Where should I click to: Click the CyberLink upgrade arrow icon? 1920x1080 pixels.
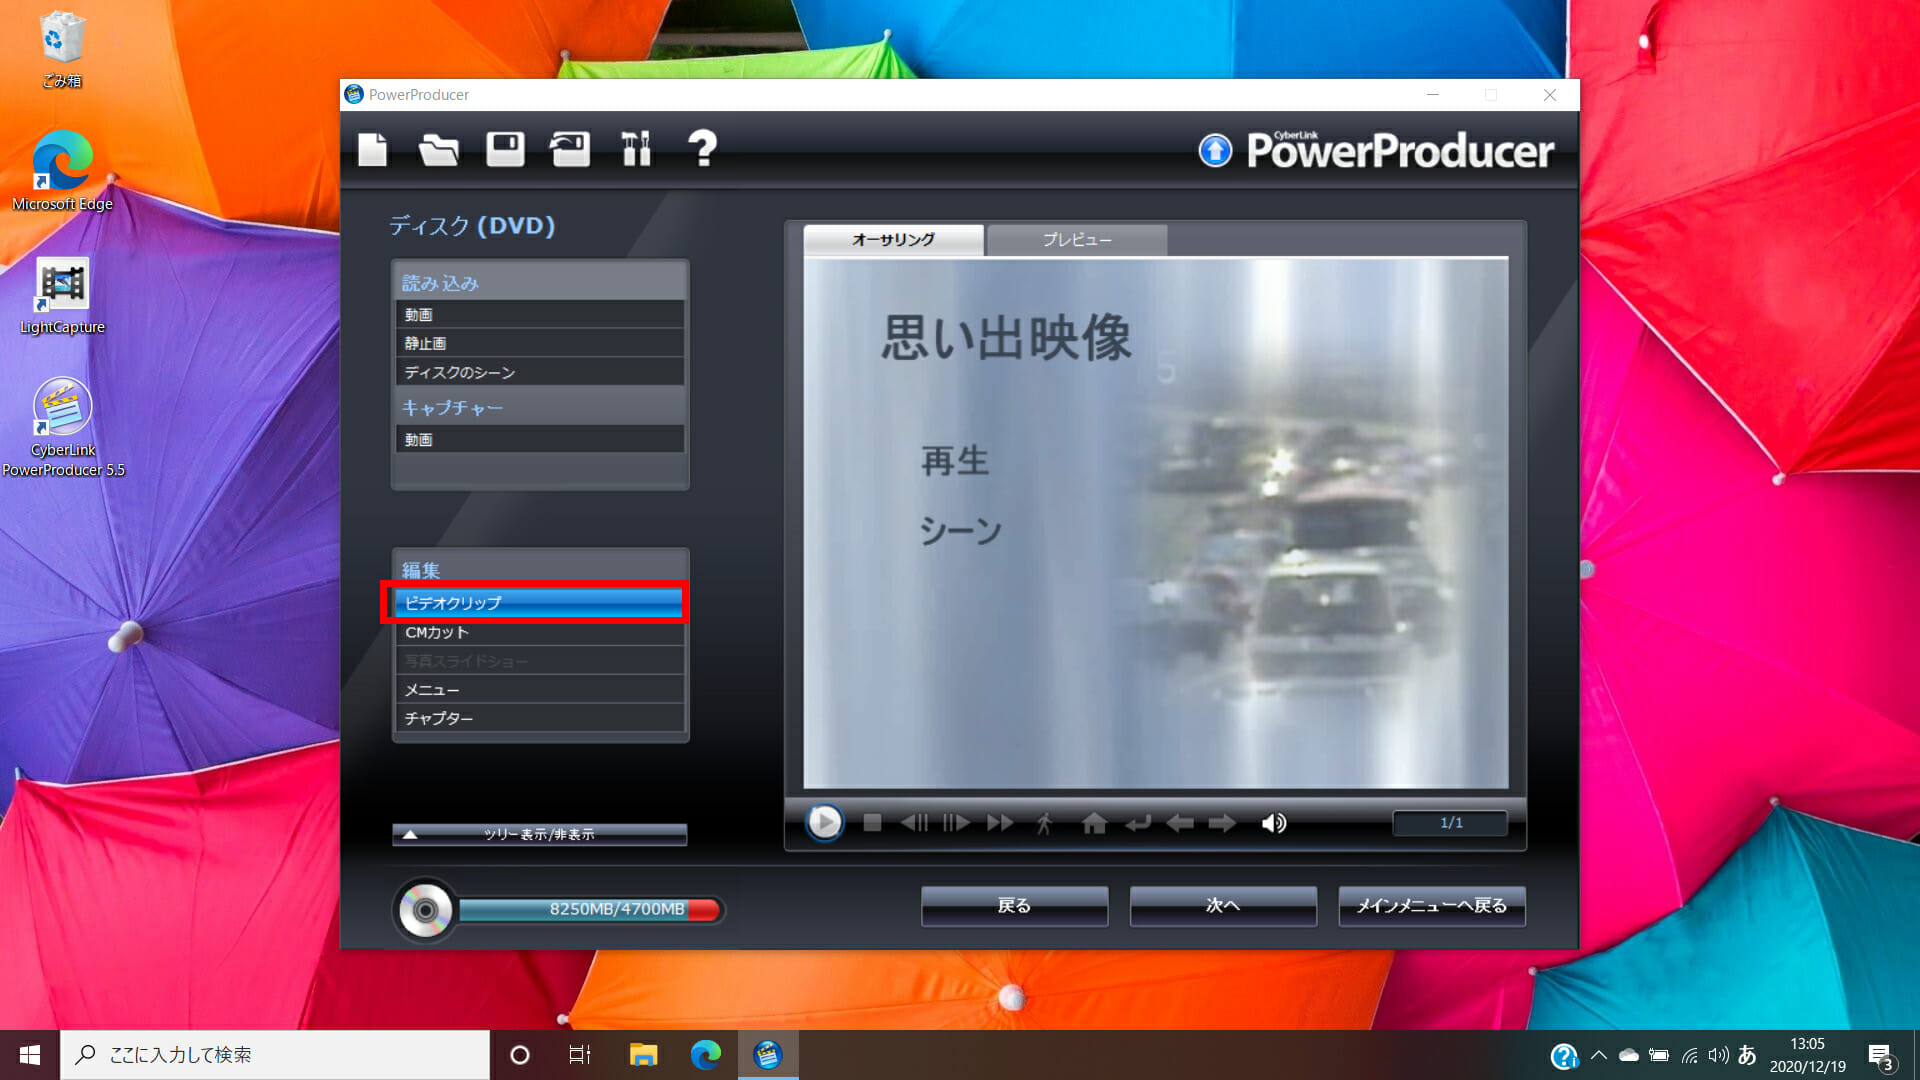[x=1215, y=151]
